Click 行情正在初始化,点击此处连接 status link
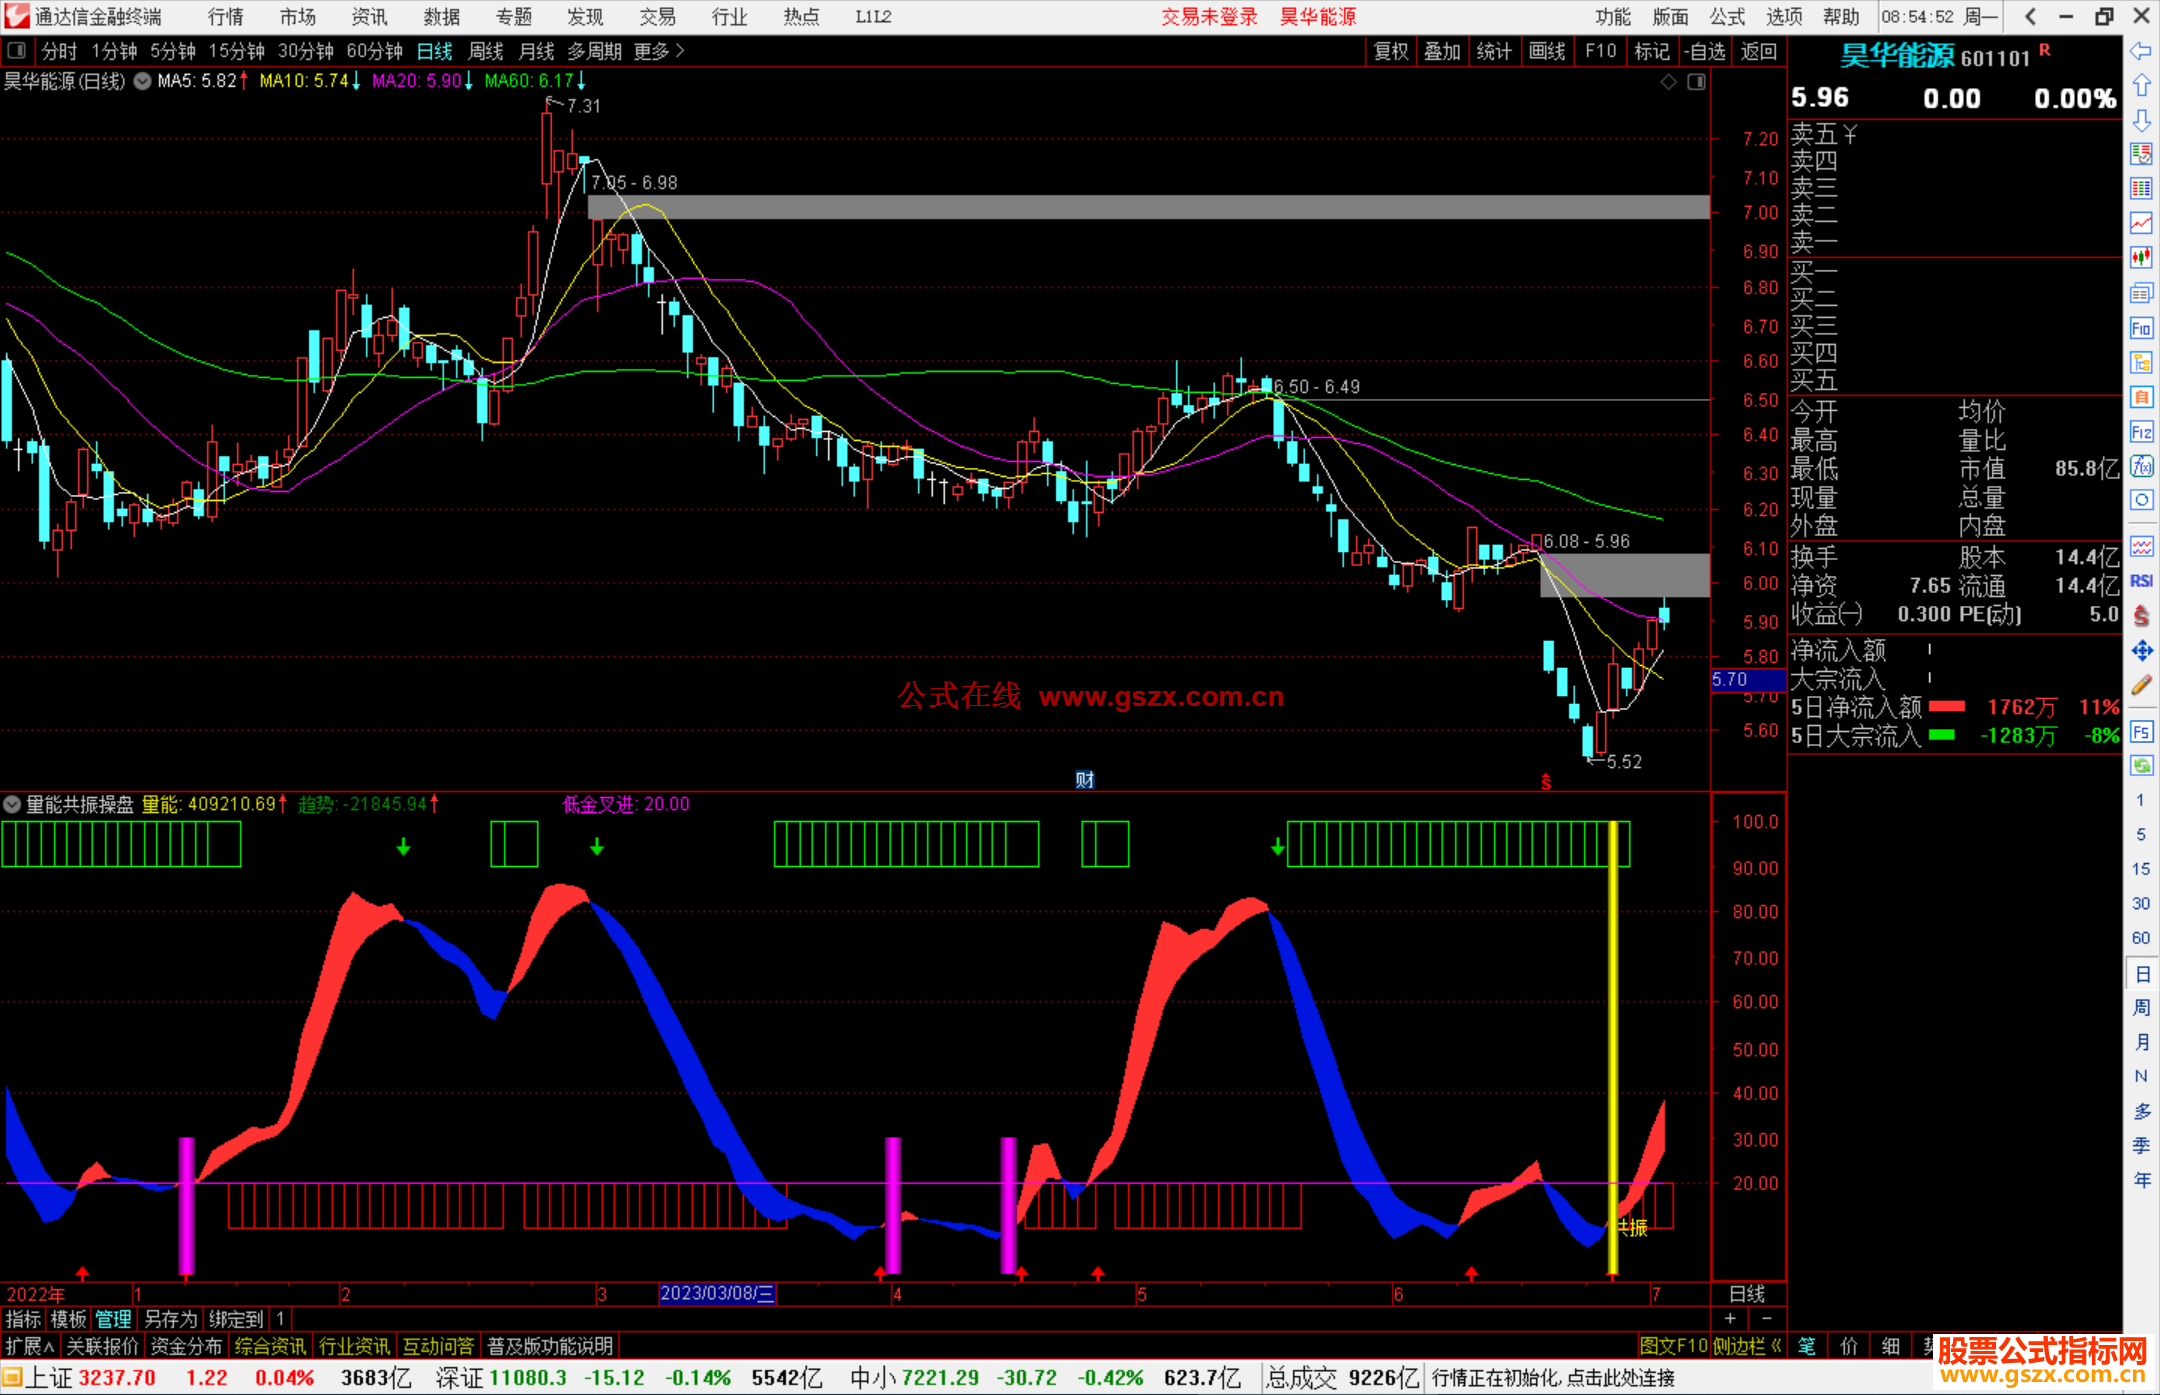This screenshot has height=1395, width=2160. [1553, 1378]
